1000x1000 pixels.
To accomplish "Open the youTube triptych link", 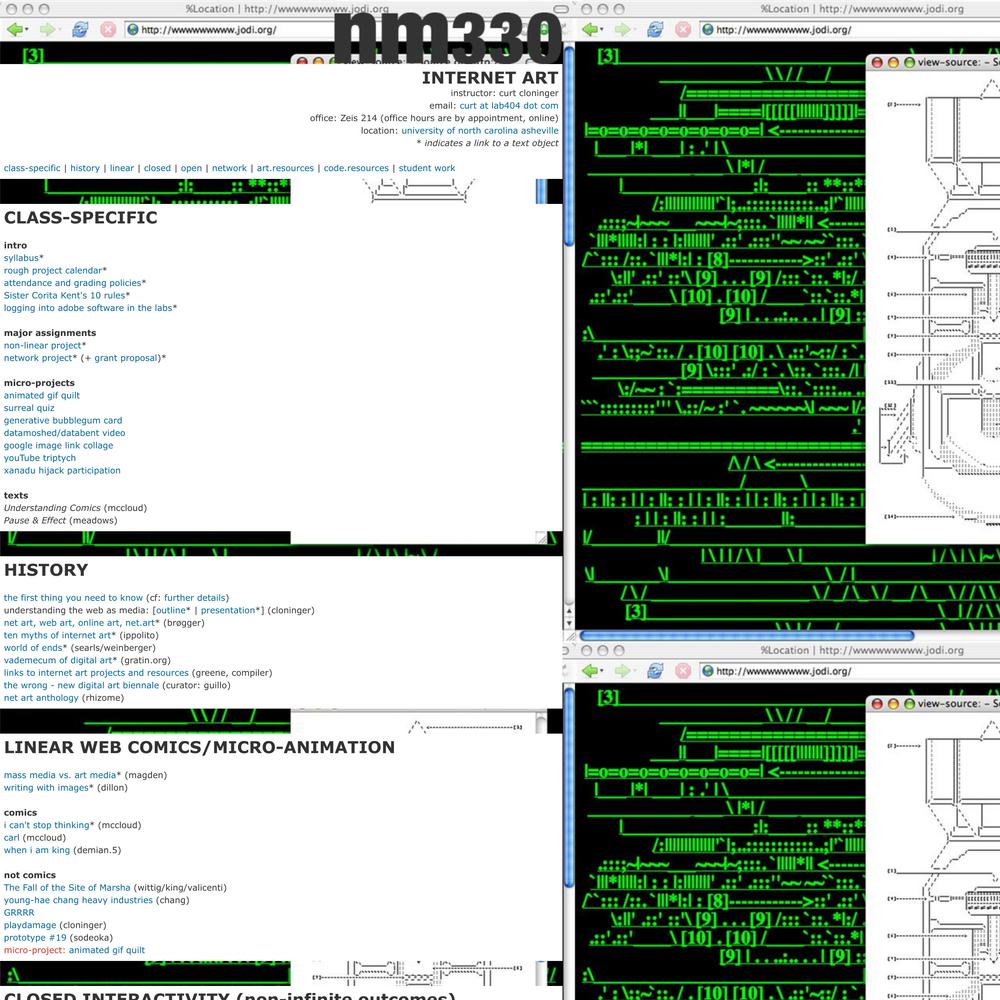I will click(x=40, y=458).
